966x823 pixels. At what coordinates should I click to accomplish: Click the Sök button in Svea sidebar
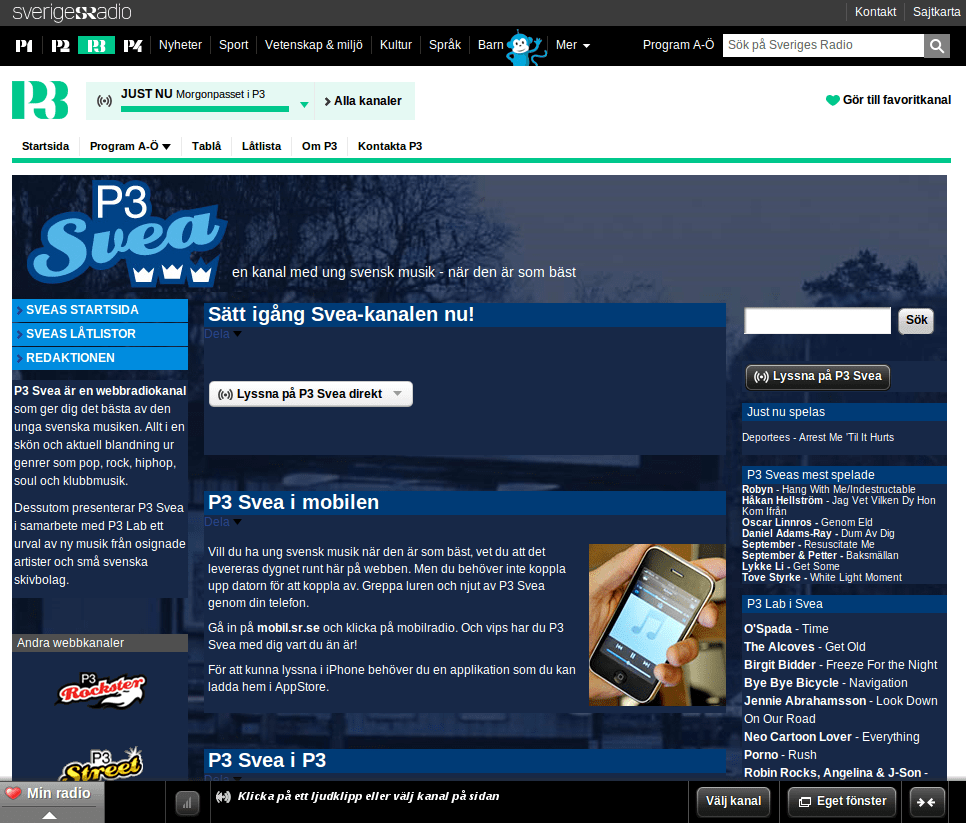pos(916,320)
